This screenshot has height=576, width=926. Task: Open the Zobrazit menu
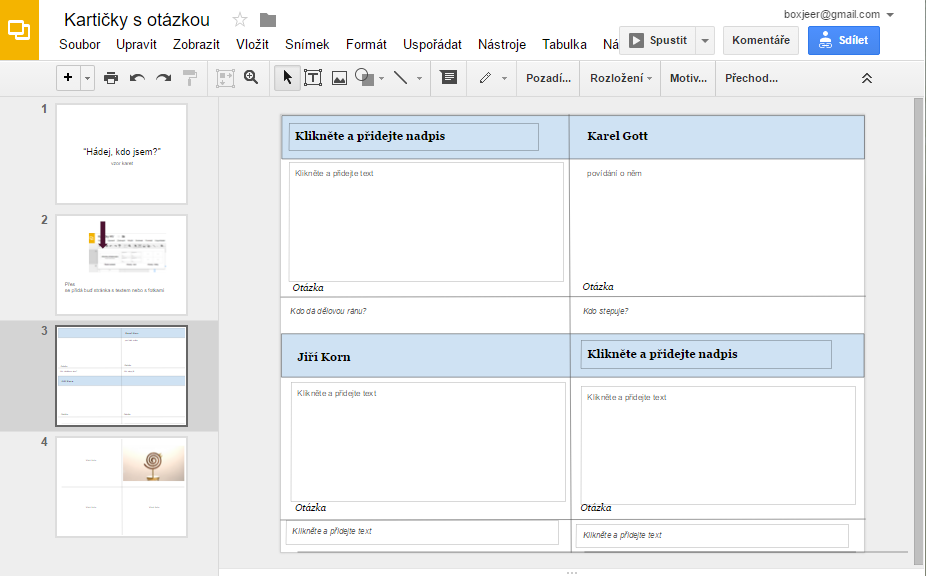coord(196,44)
